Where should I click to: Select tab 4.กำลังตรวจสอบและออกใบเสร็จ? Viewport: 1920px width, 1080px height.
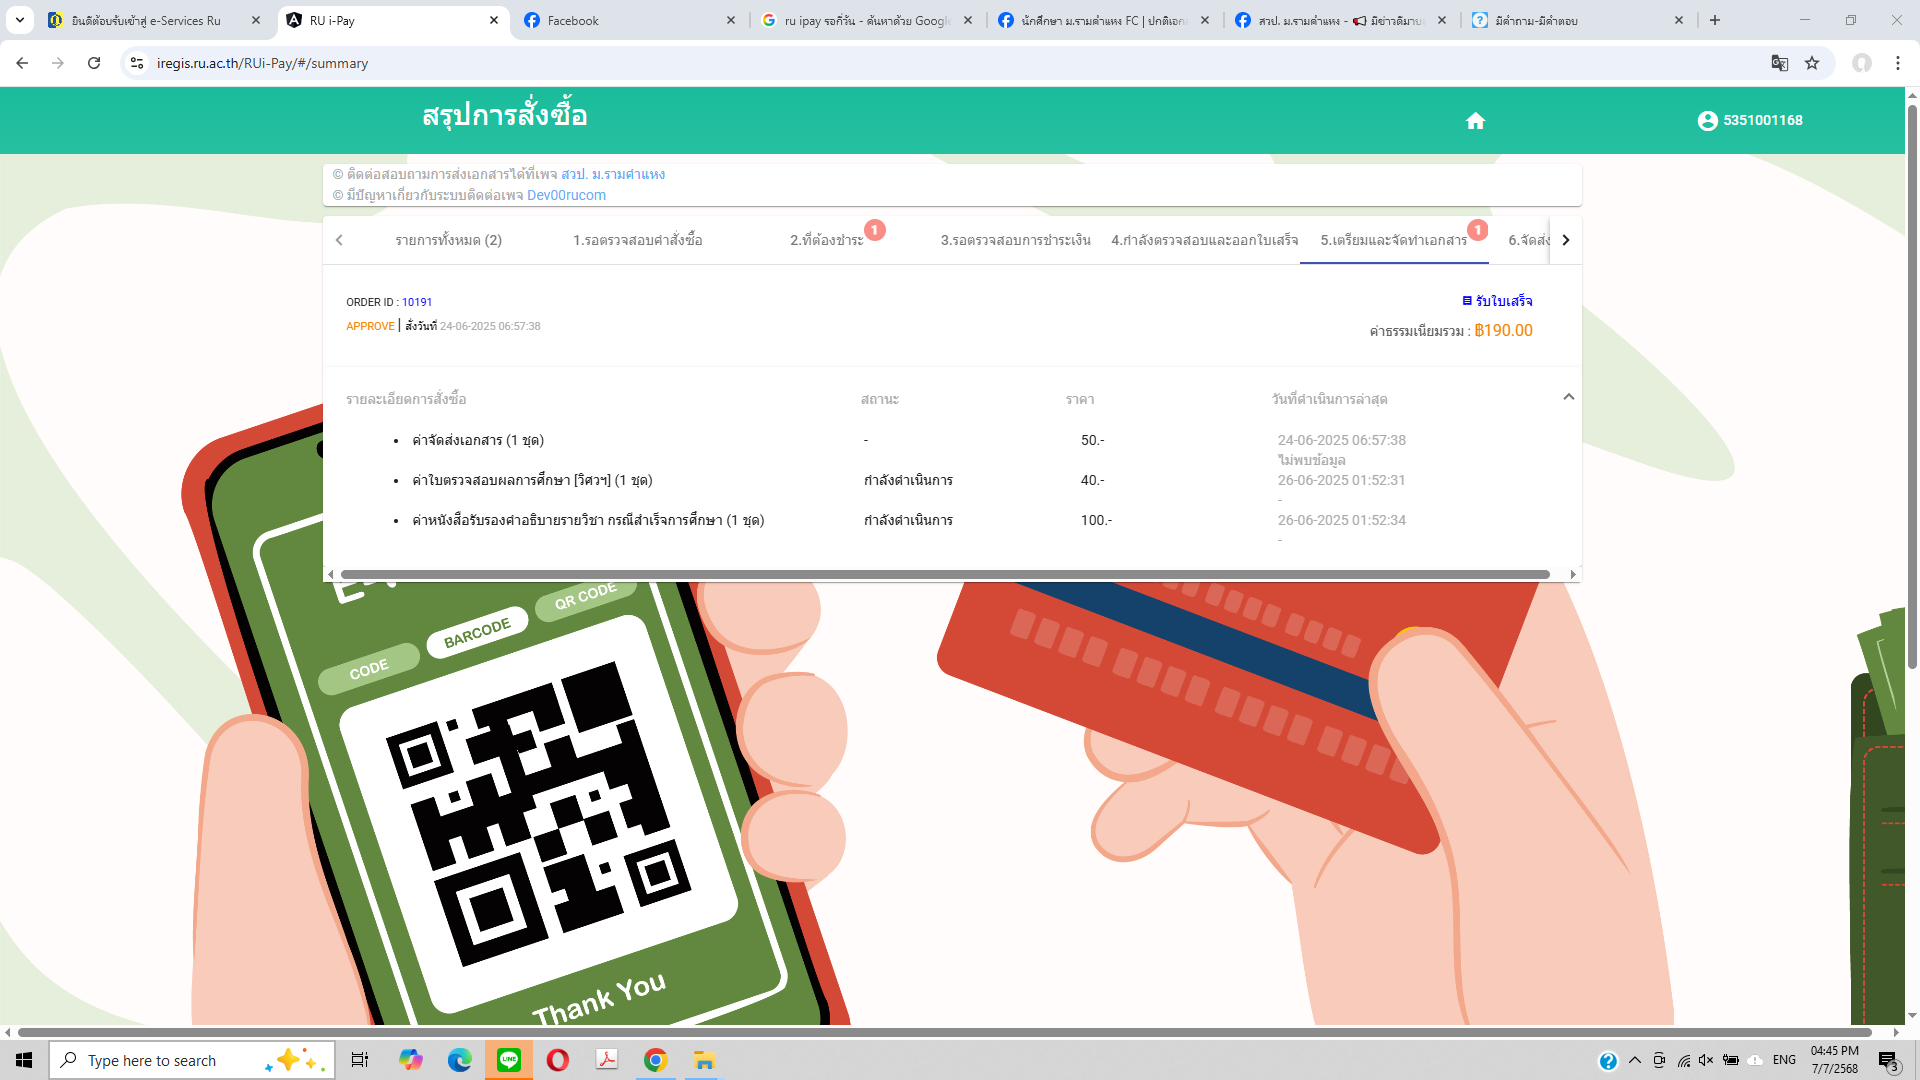(1204, 240)
